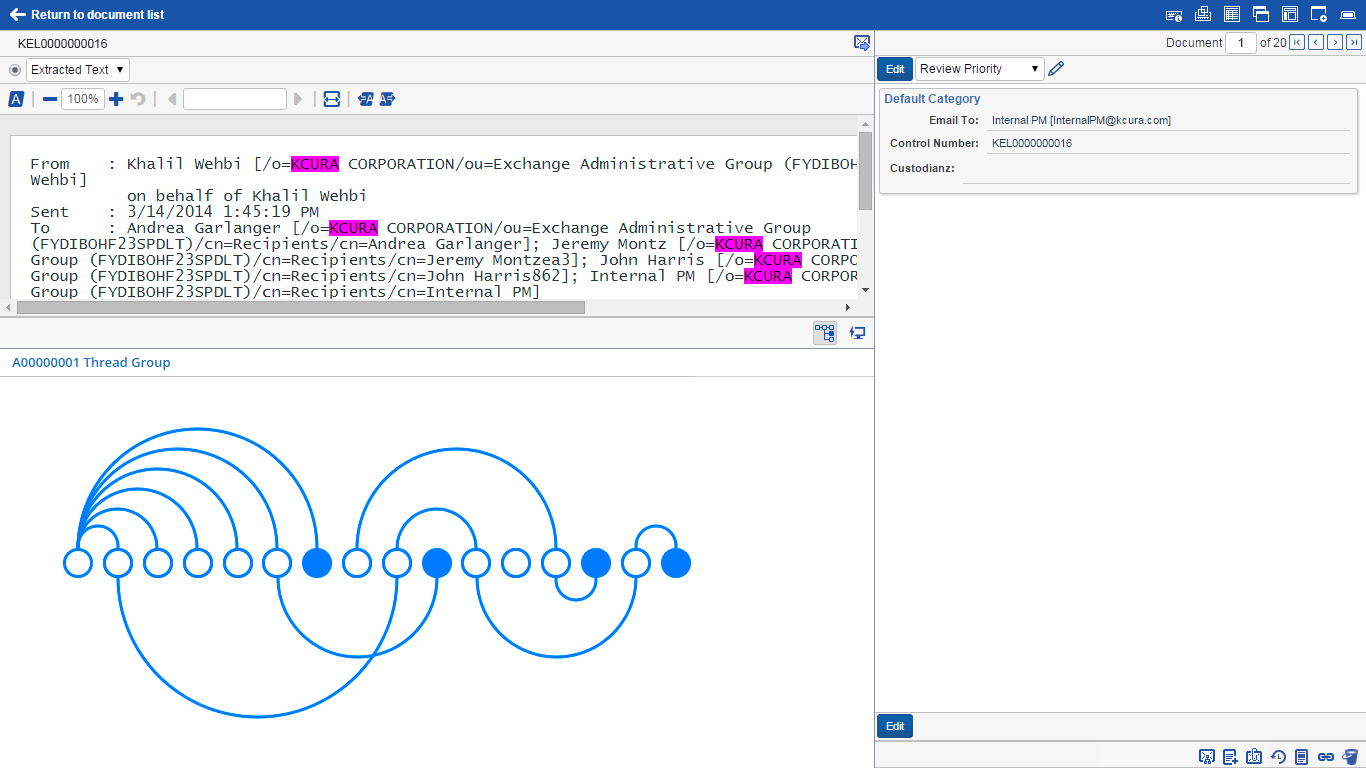Click the fit-to-width icon
Image resolution: width=1366 pixels, height=768 pixels.
[331, 99]
